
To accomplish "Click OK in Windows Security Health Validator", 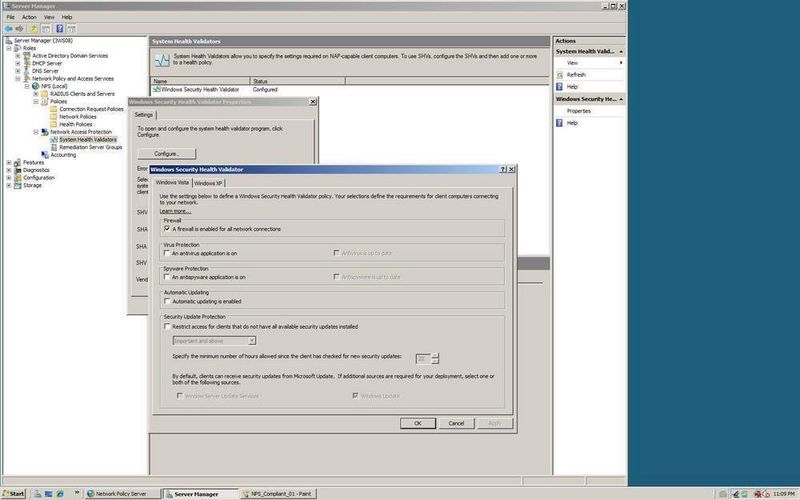I will [x=418, y=423].
